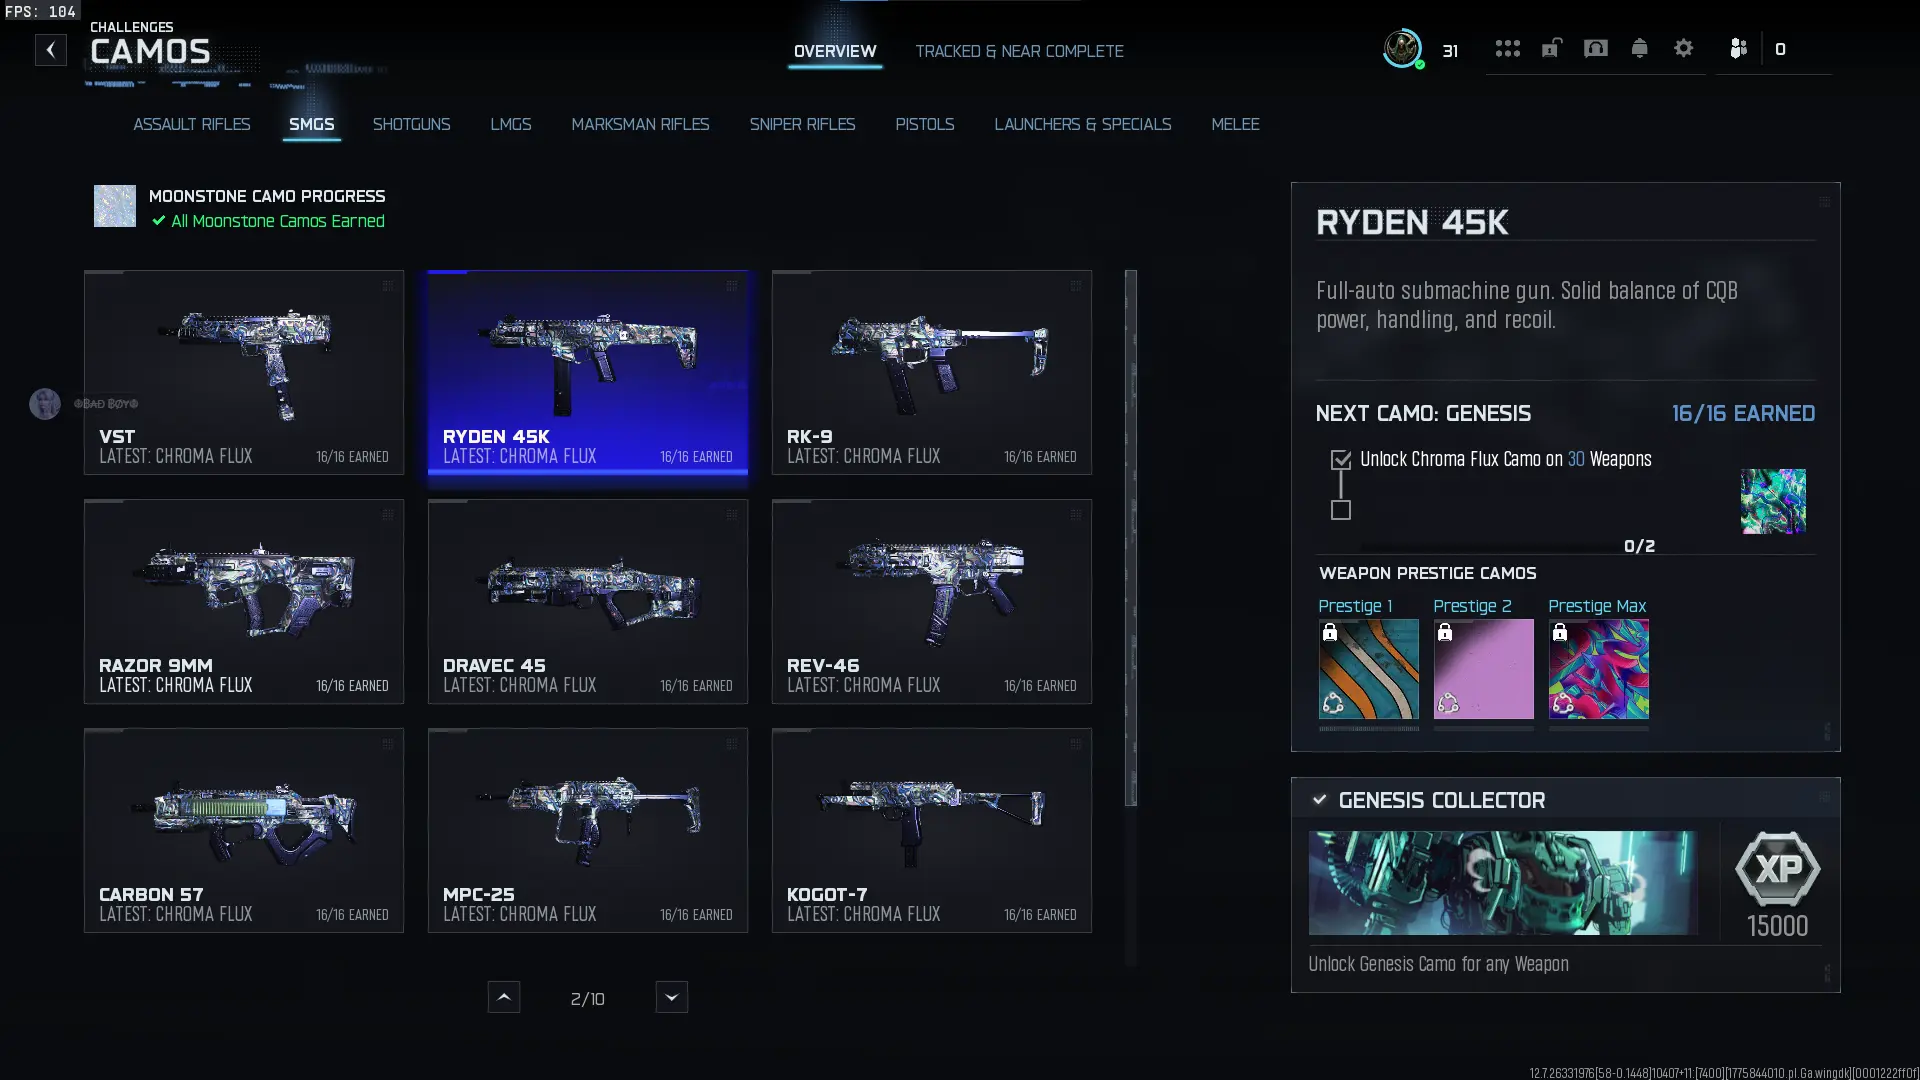
Task: Select the RK-9 weapon card
Action: tap(931, 372)
